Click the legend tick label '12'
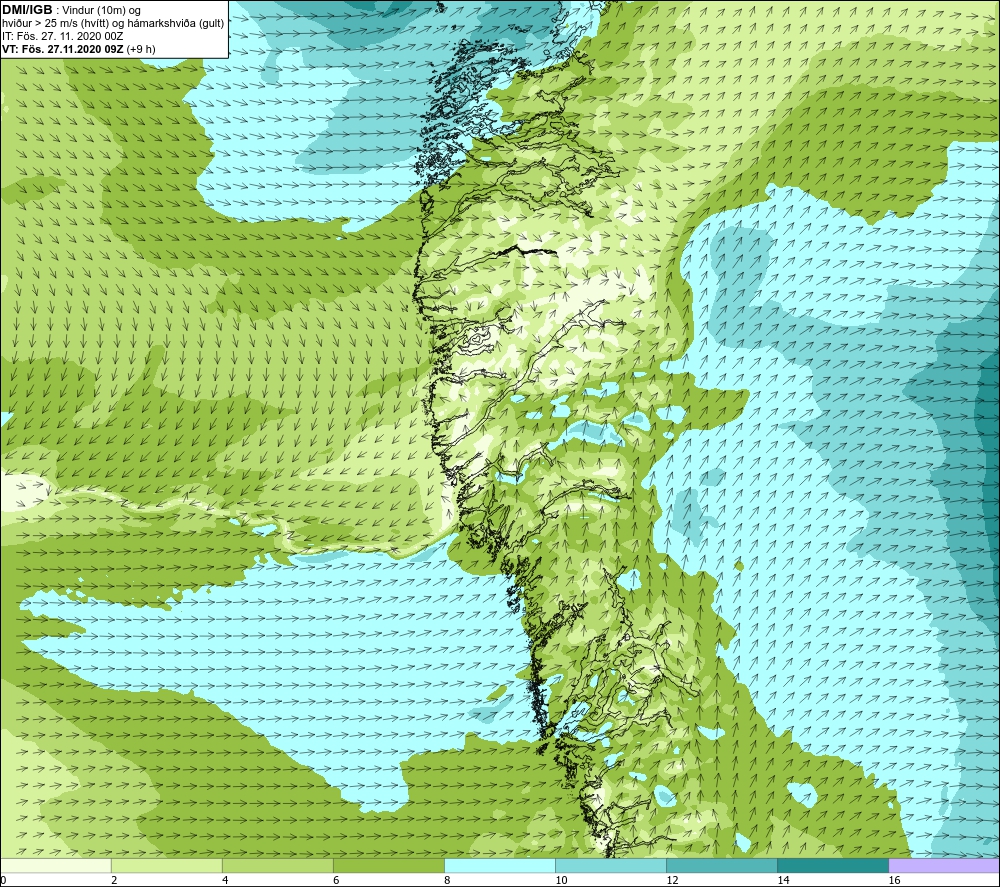 point(672,880)
